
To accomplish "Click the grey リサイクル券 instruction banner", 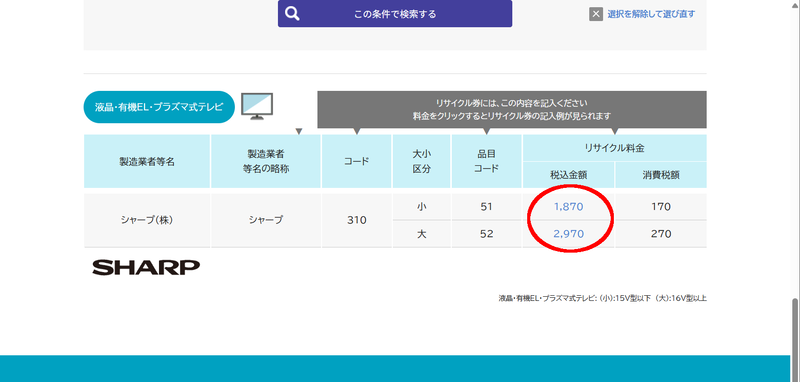I will 512,110.
